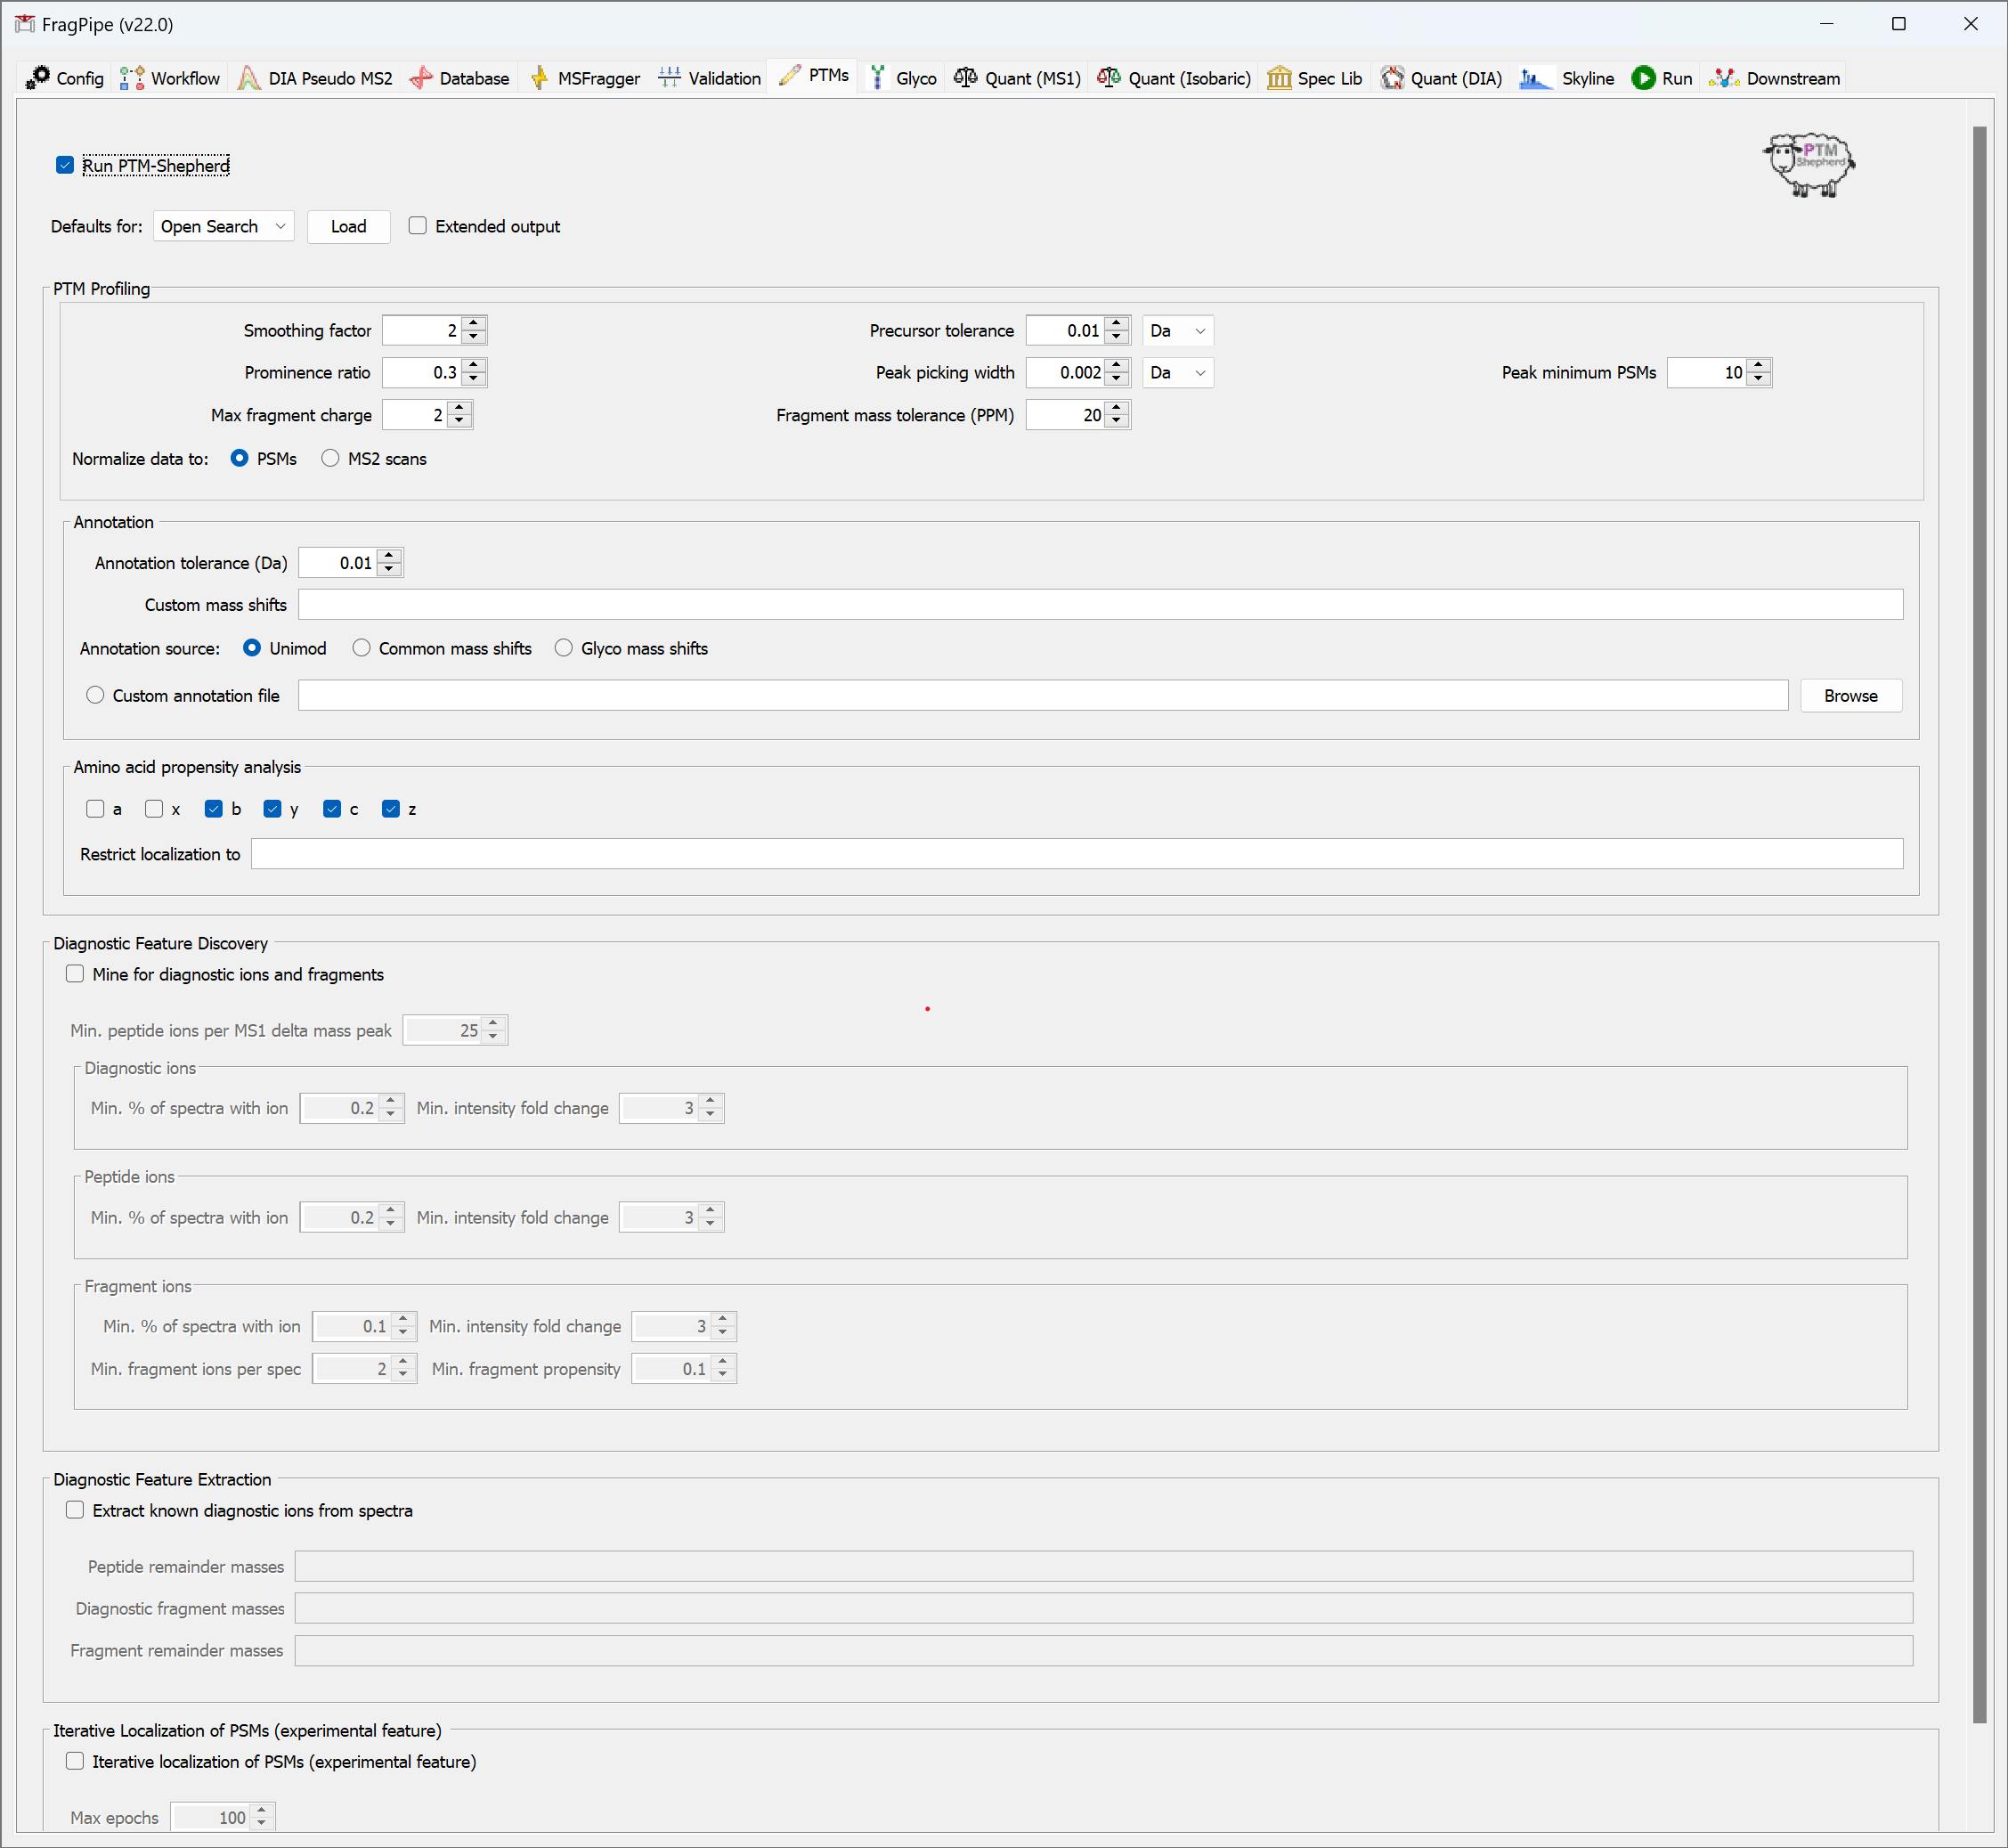Enable Mine for diagnostic ions and fragments

(x=75, y=974)
